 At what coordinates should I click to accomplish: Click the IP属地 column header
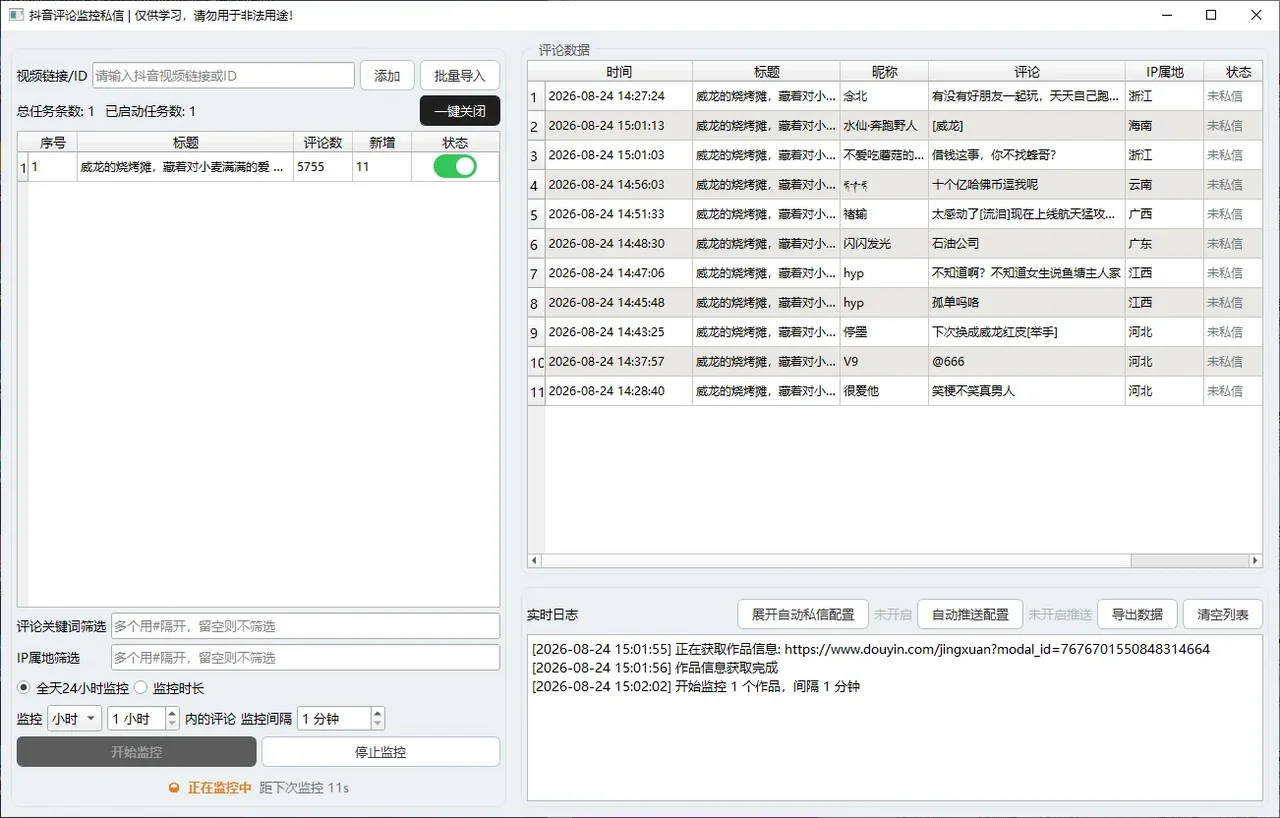(1164, 72)
